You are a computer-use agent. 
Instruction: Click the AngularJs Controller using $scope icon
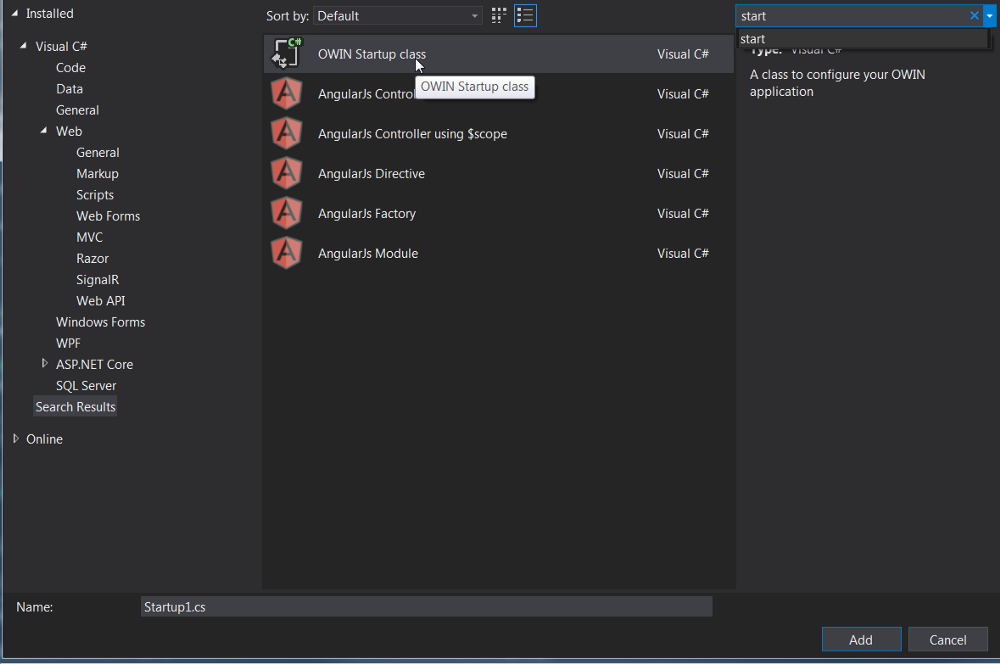pos(286,134)
